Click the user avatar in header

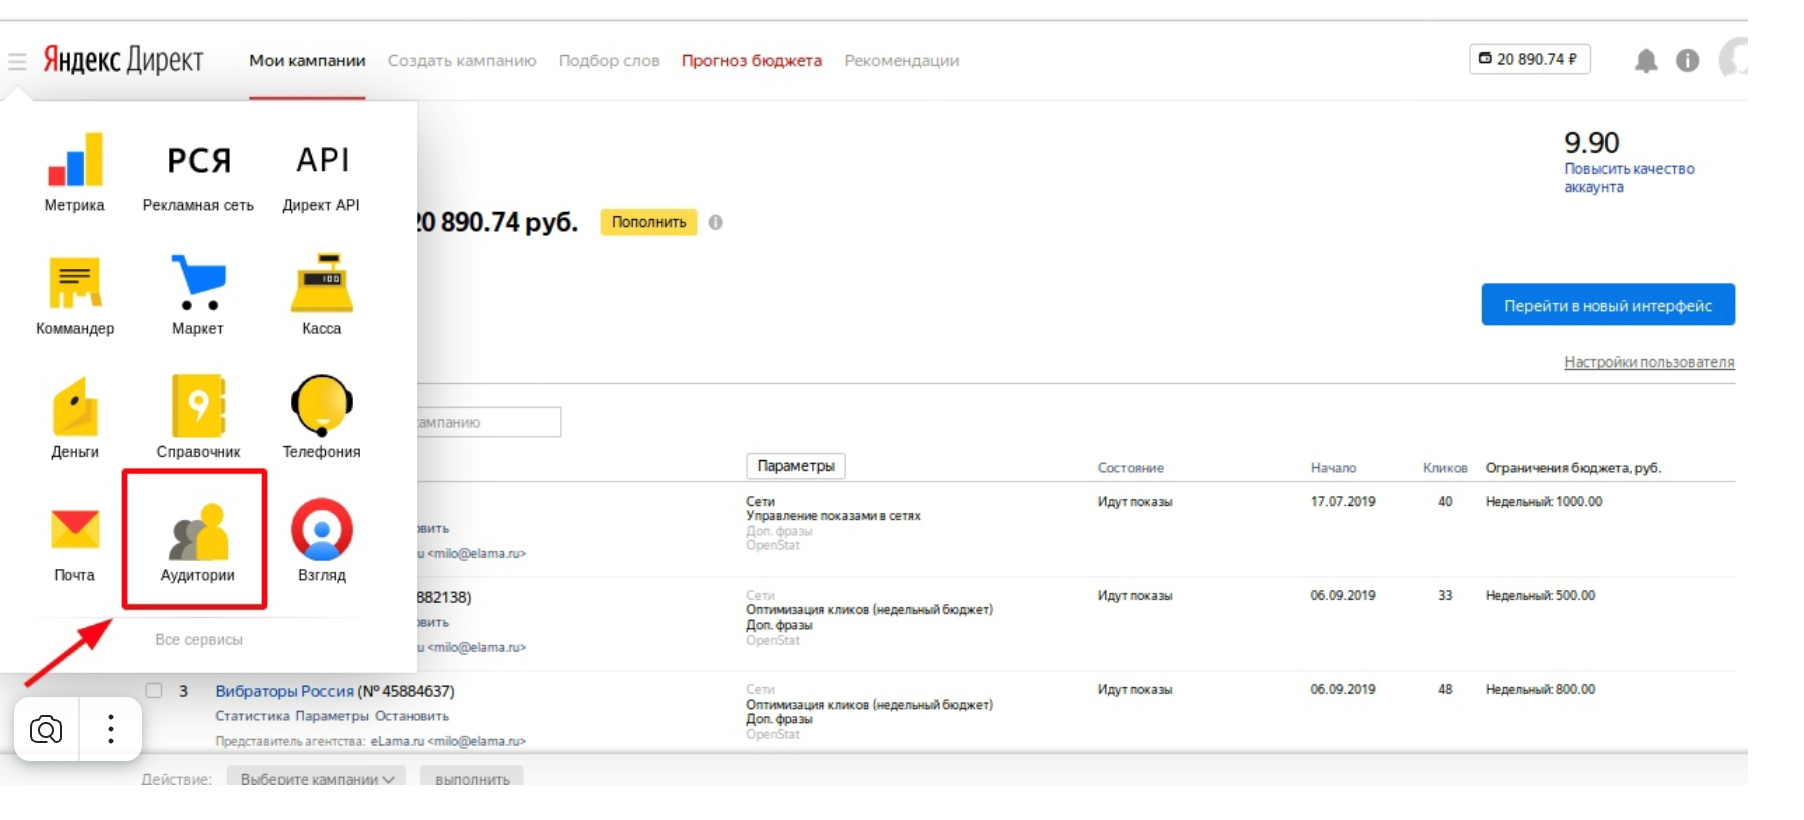[x=1734, y=58]
